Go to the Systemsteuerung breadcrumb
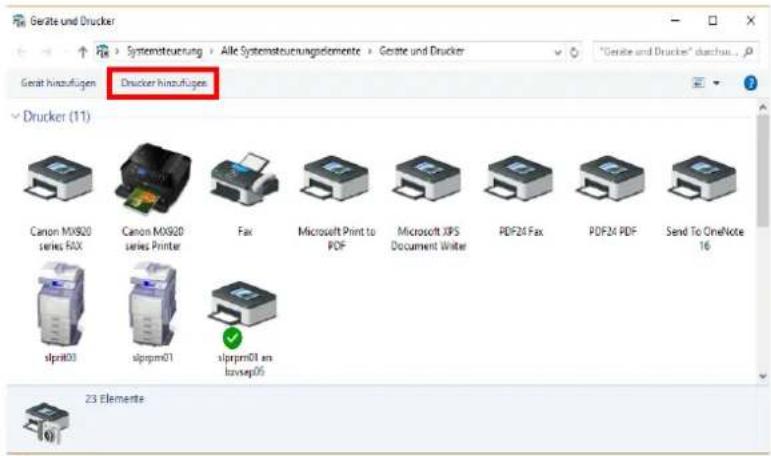Screen dimensions: 771x456 click(x=164, y=51)
